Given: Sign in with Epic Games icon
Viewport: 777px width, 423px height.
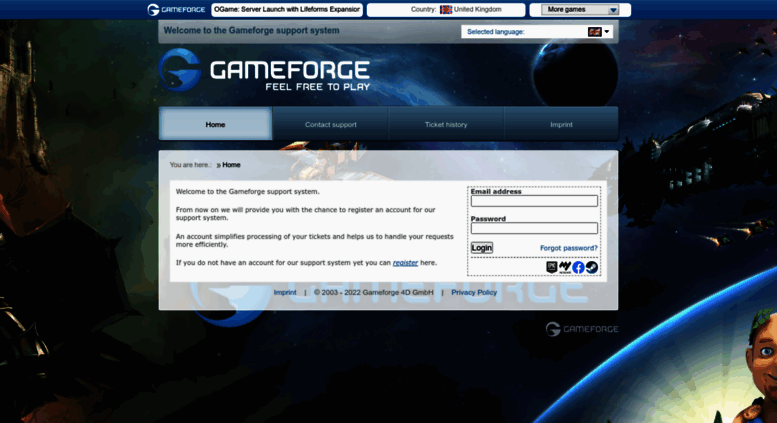Looking at the screenshot, I should coord(552,267).
